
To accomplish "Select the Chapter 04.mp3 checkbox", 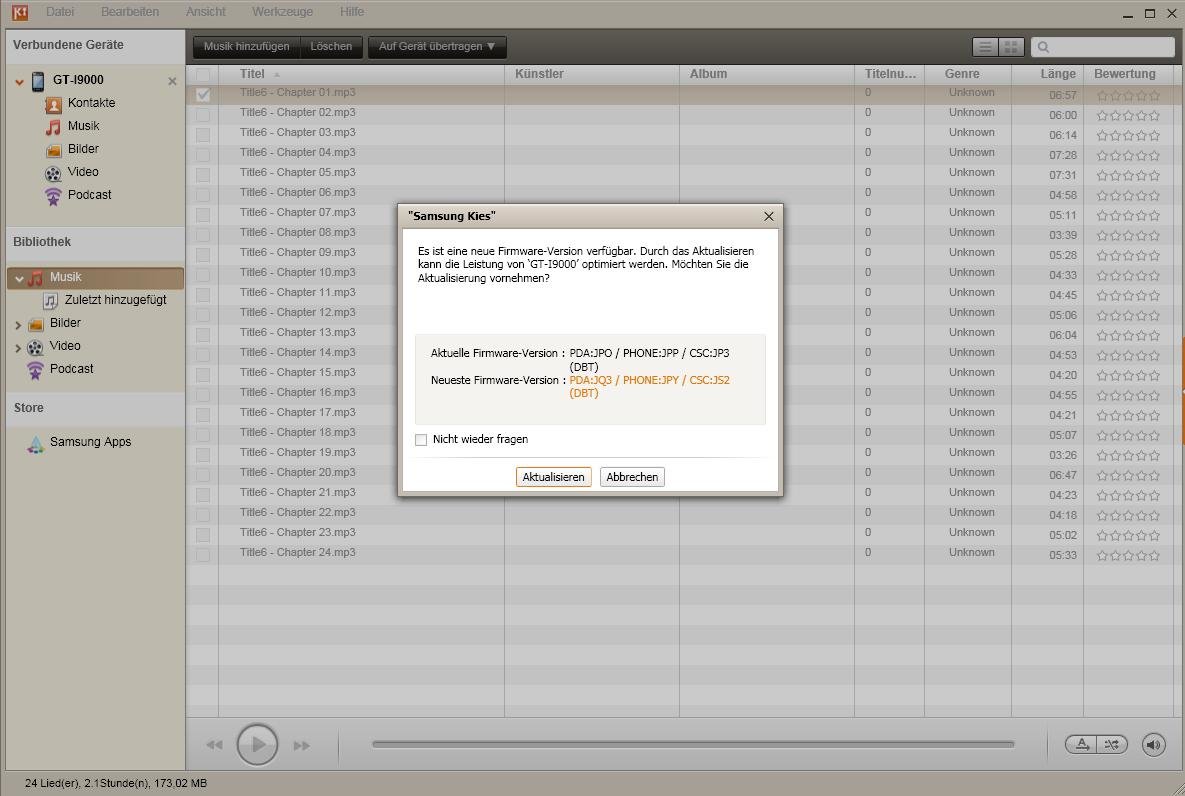I will [x=203, y=154].
